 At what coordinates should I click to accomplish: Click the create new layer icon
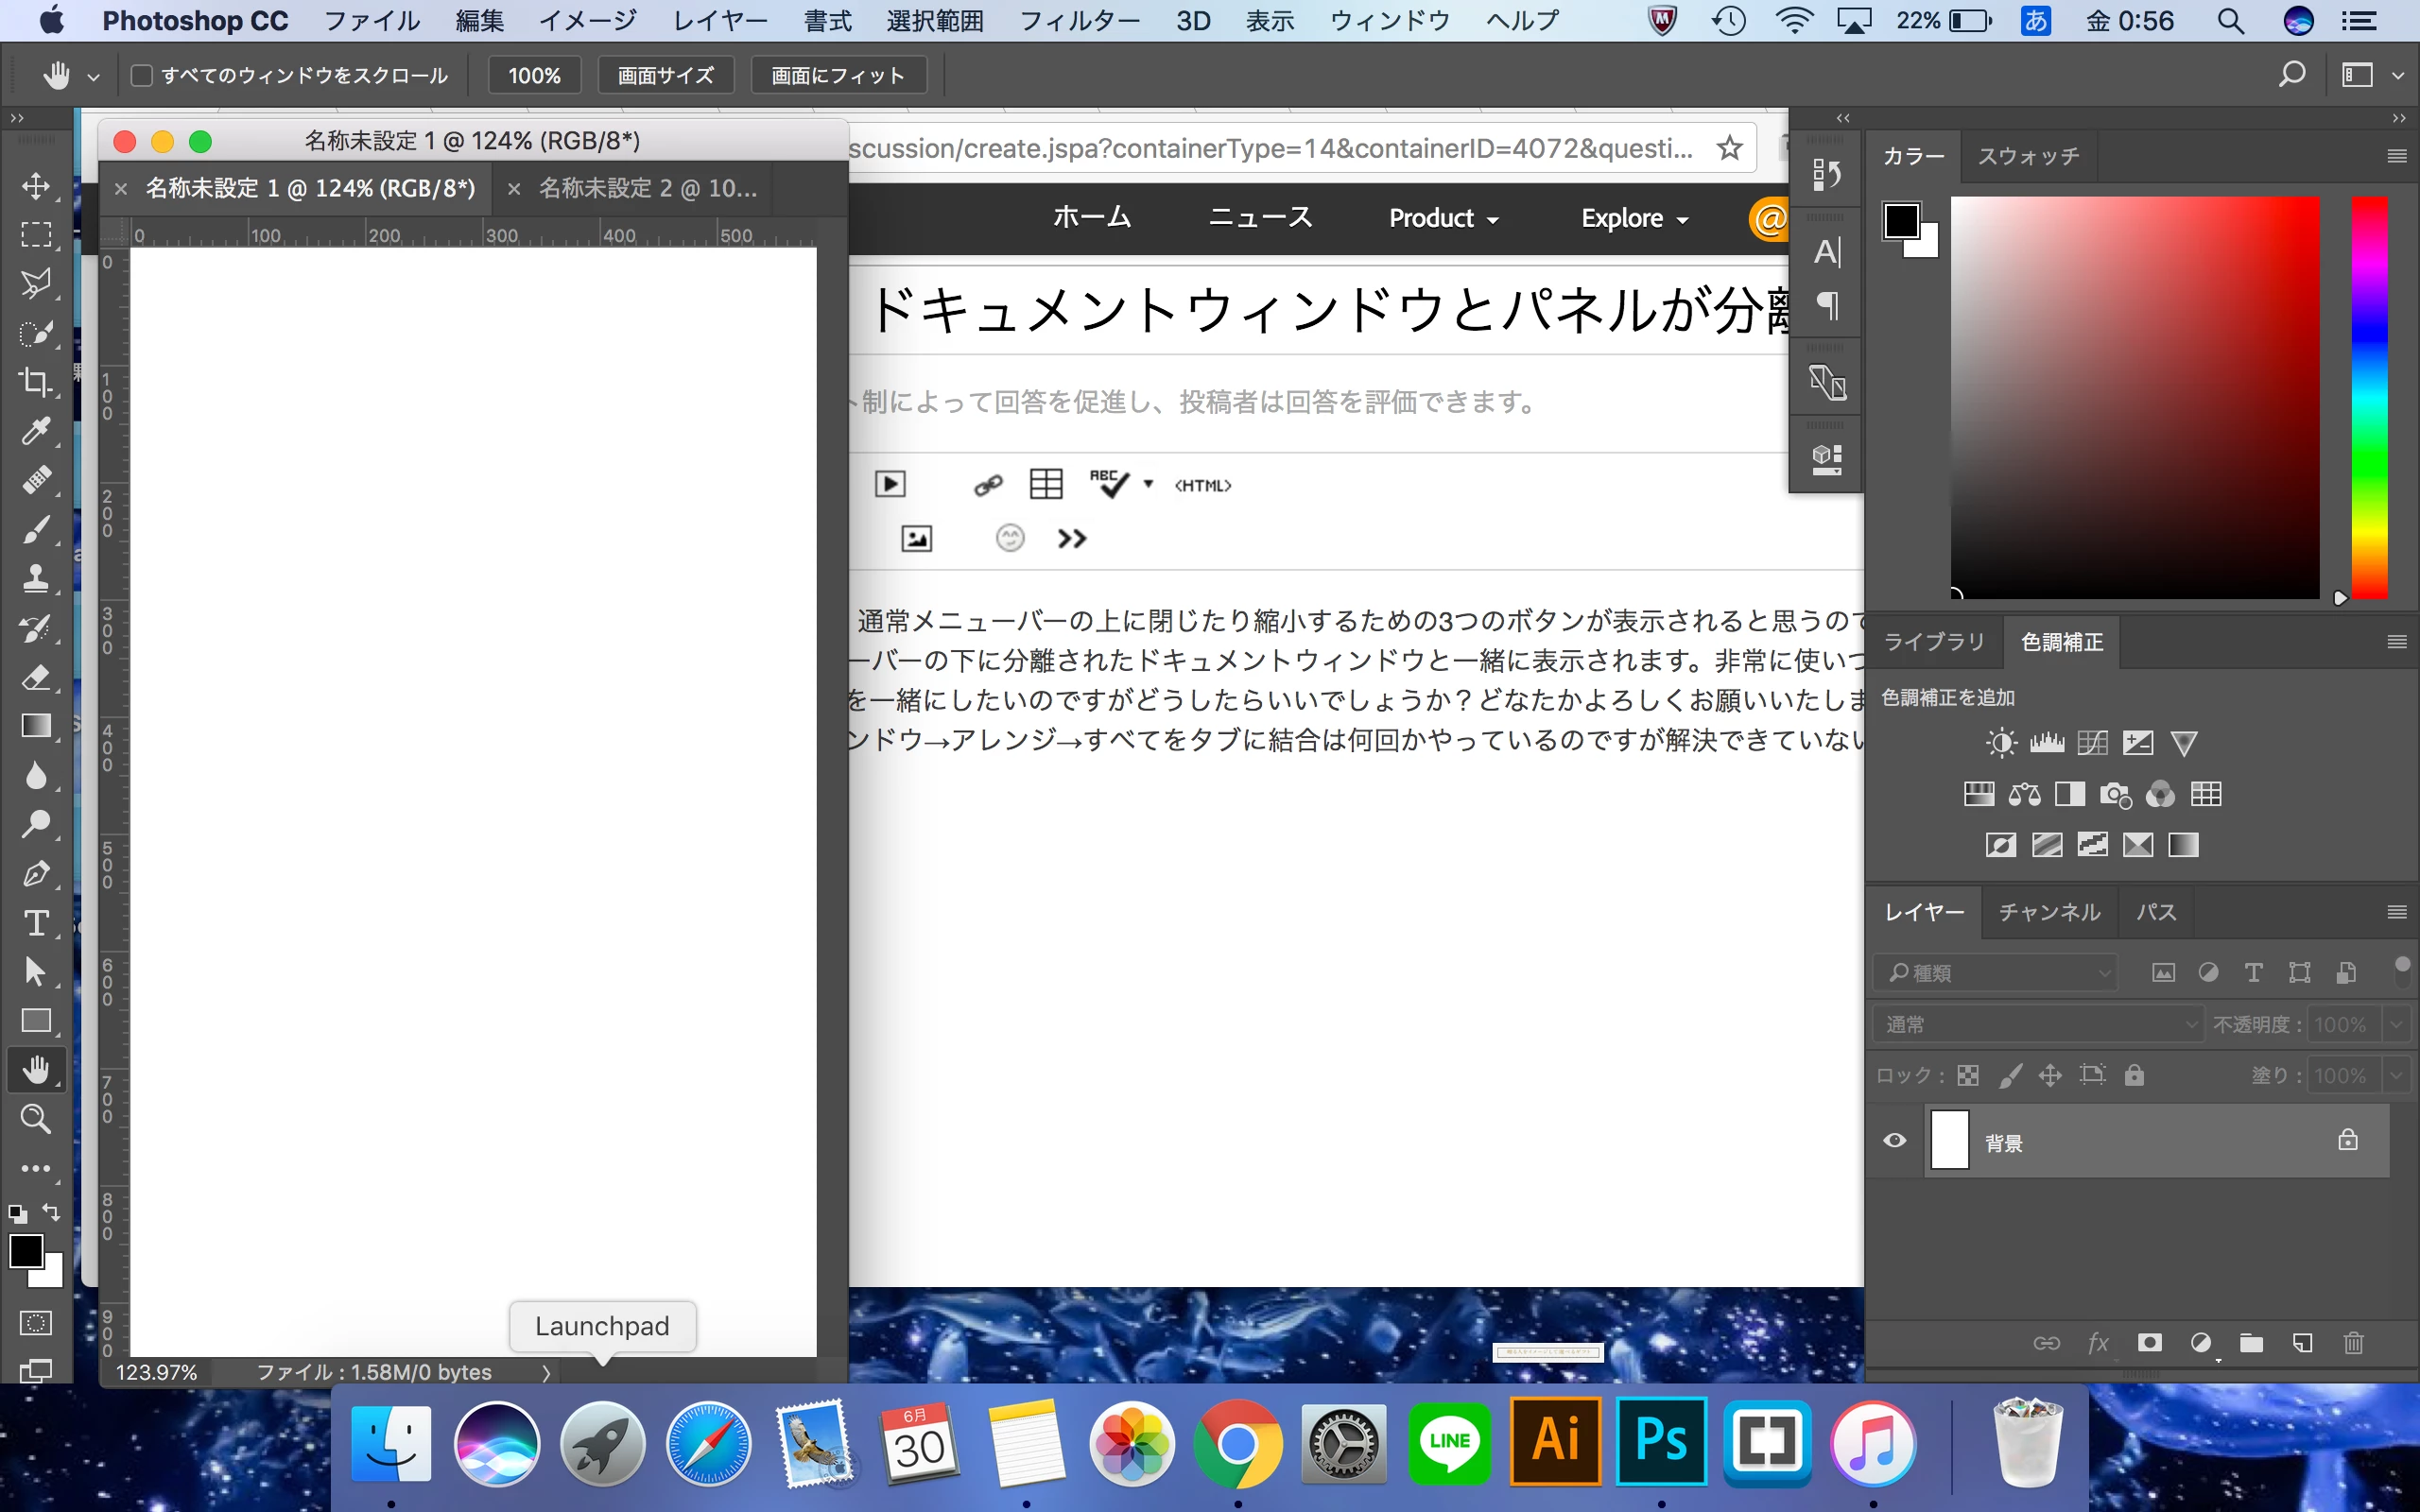pyautogui.click(x=2302, y=1343)
